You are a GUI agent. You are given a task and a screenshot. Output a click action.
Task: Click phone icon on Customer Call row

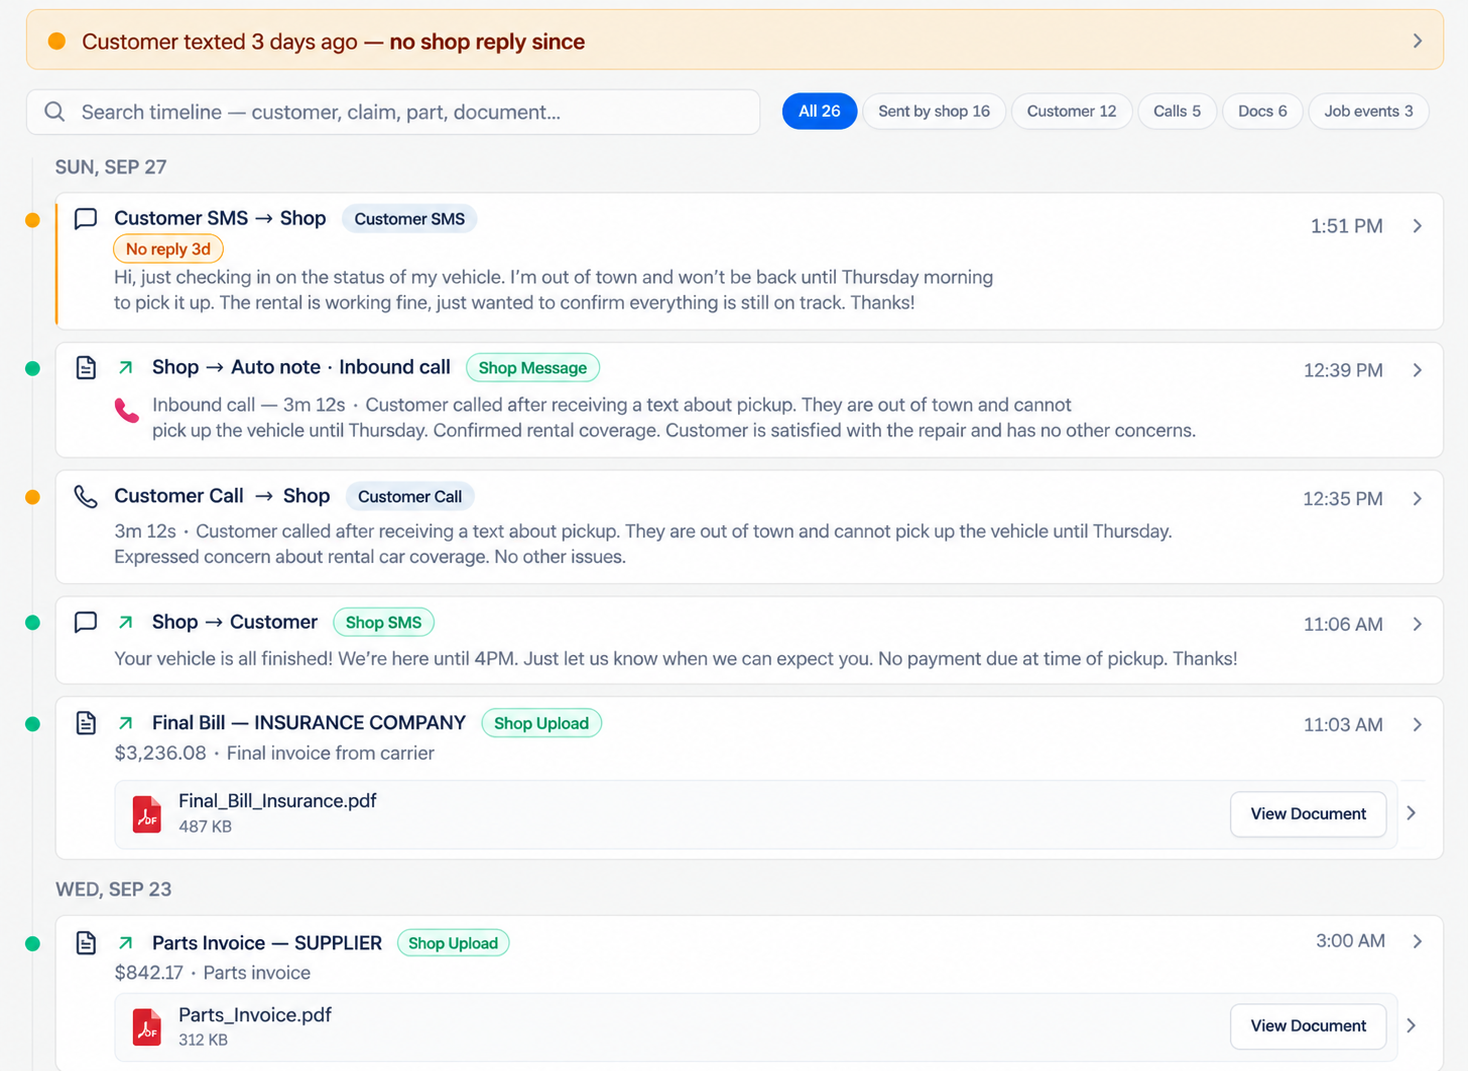coord(86,497)
